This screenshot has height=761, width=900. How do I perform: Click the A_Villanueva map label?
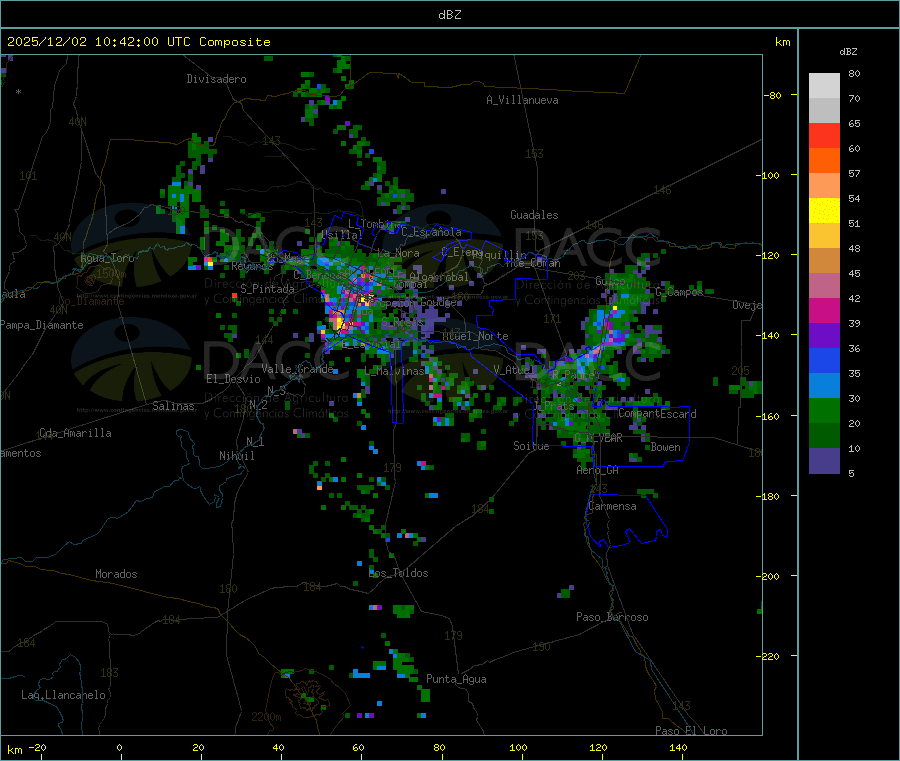(522, 100)
